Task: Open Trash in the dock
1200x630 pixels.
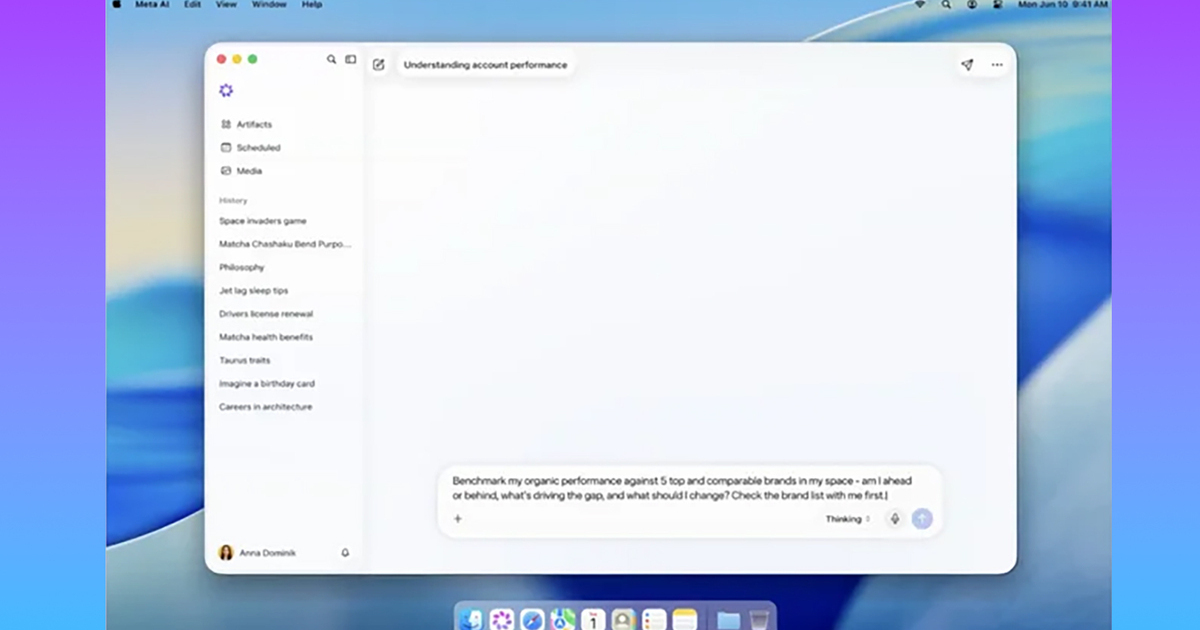Action: (760, 620)
